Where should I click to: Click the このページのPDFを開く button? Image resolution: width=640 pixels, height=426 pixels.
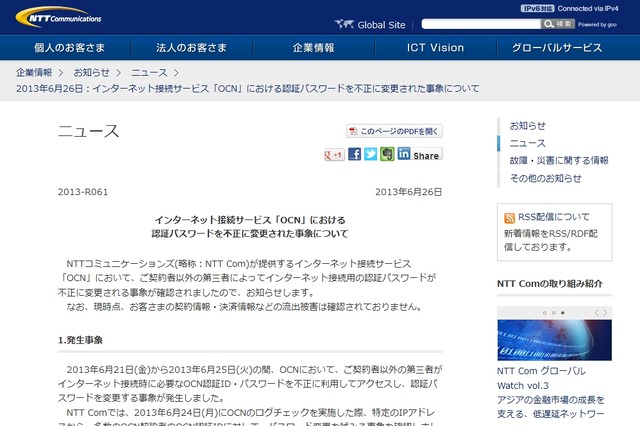(x=394, y=131)
